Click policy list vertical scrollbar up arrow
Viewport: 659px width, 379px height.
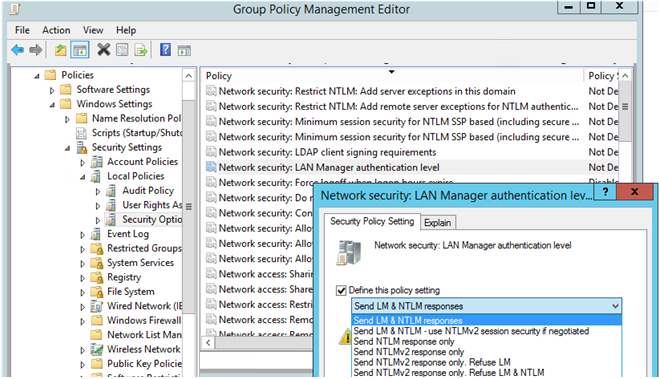[x=625, y=76]
